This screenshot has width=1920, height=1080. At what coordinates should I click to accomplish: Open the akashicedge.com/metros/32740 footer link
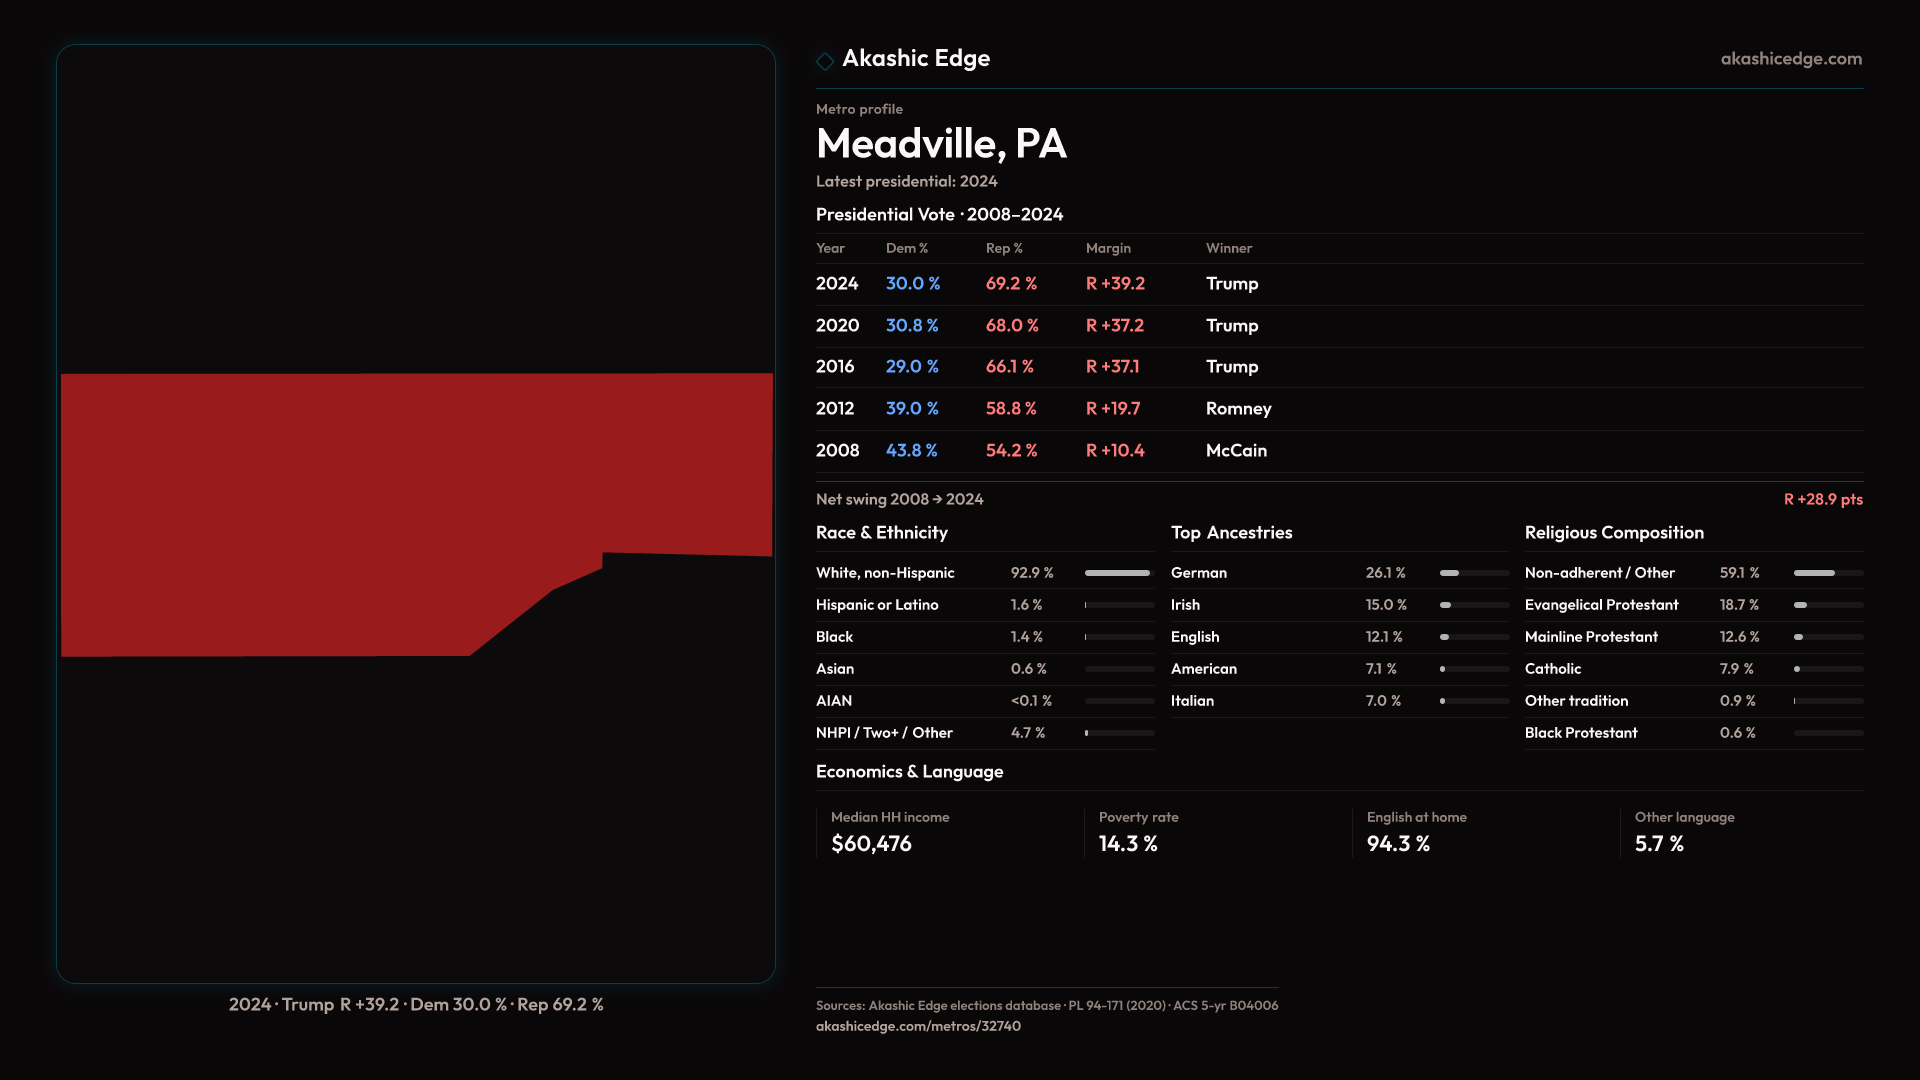[x=917, y=1026]
